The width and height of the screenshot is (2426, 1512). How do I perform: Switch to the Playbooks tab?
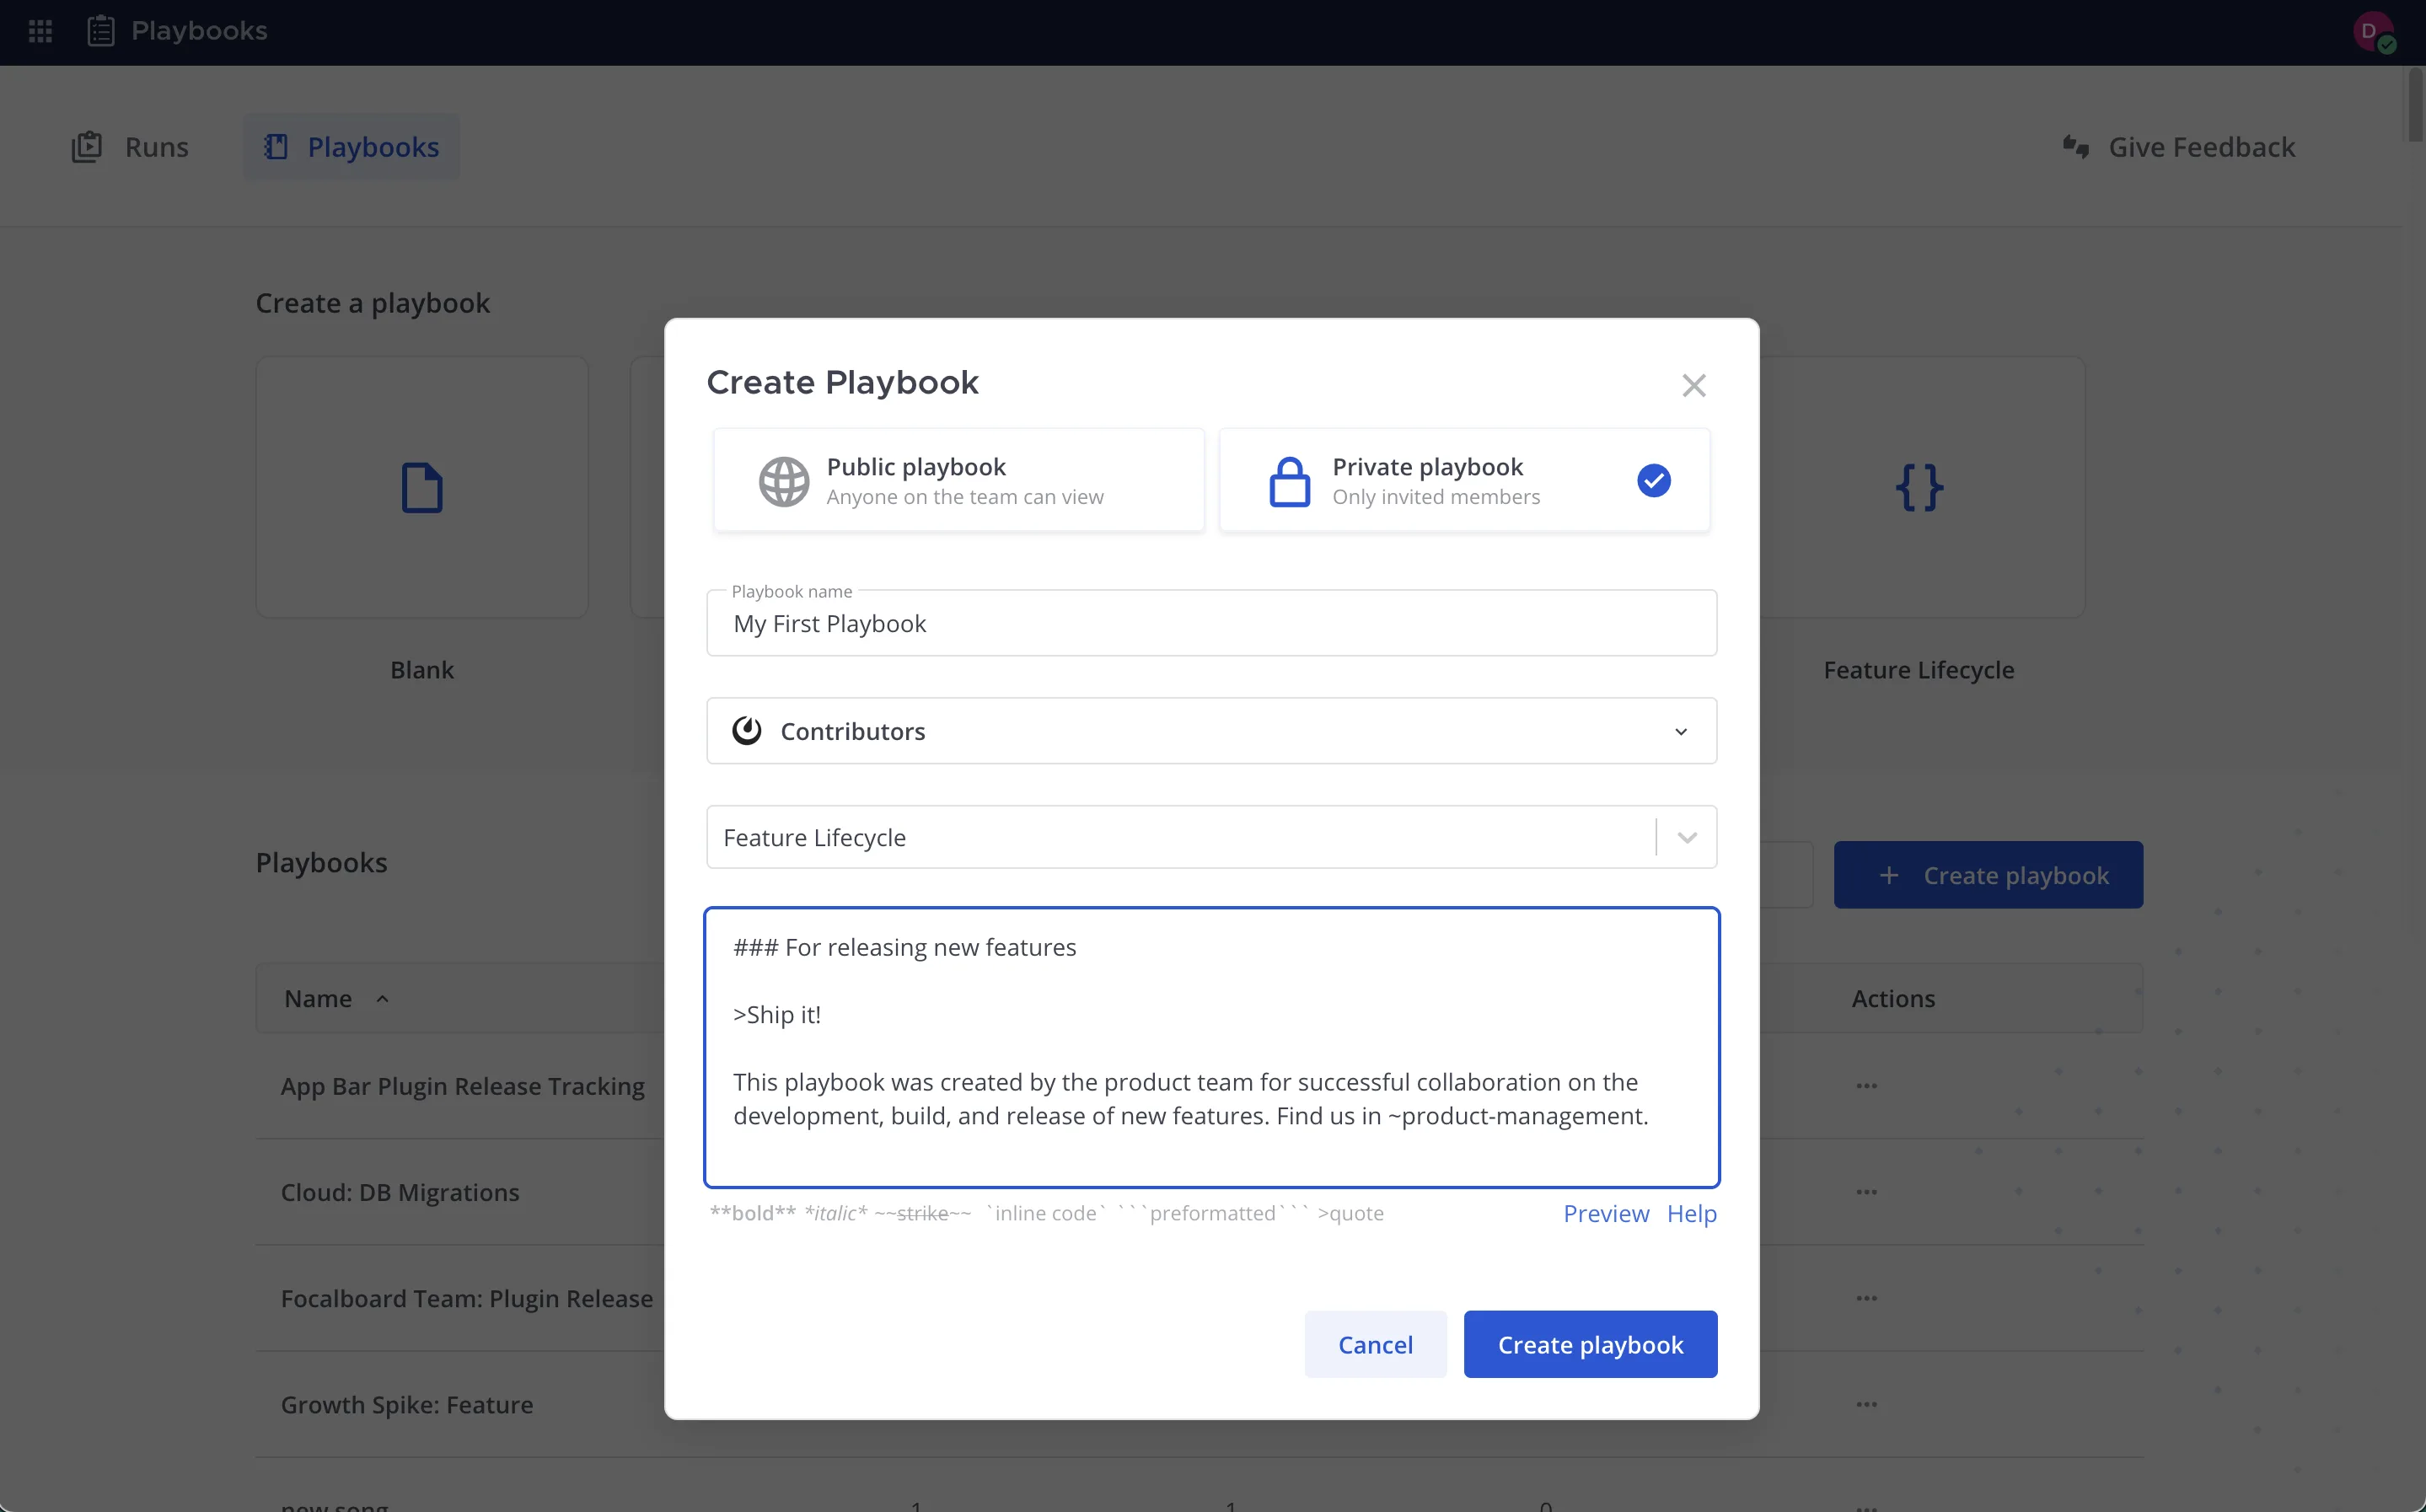click(x=351, y=147)
